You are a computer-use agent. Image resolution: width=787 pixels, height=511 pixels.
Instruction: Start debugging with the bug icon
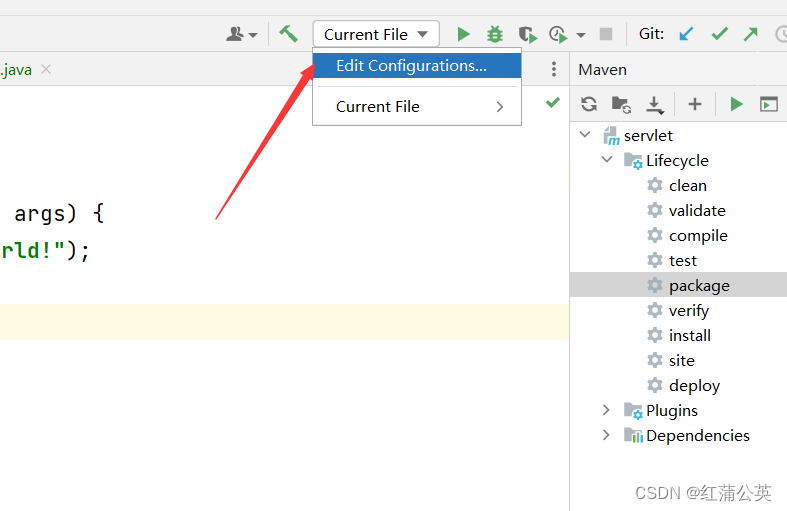495,34
